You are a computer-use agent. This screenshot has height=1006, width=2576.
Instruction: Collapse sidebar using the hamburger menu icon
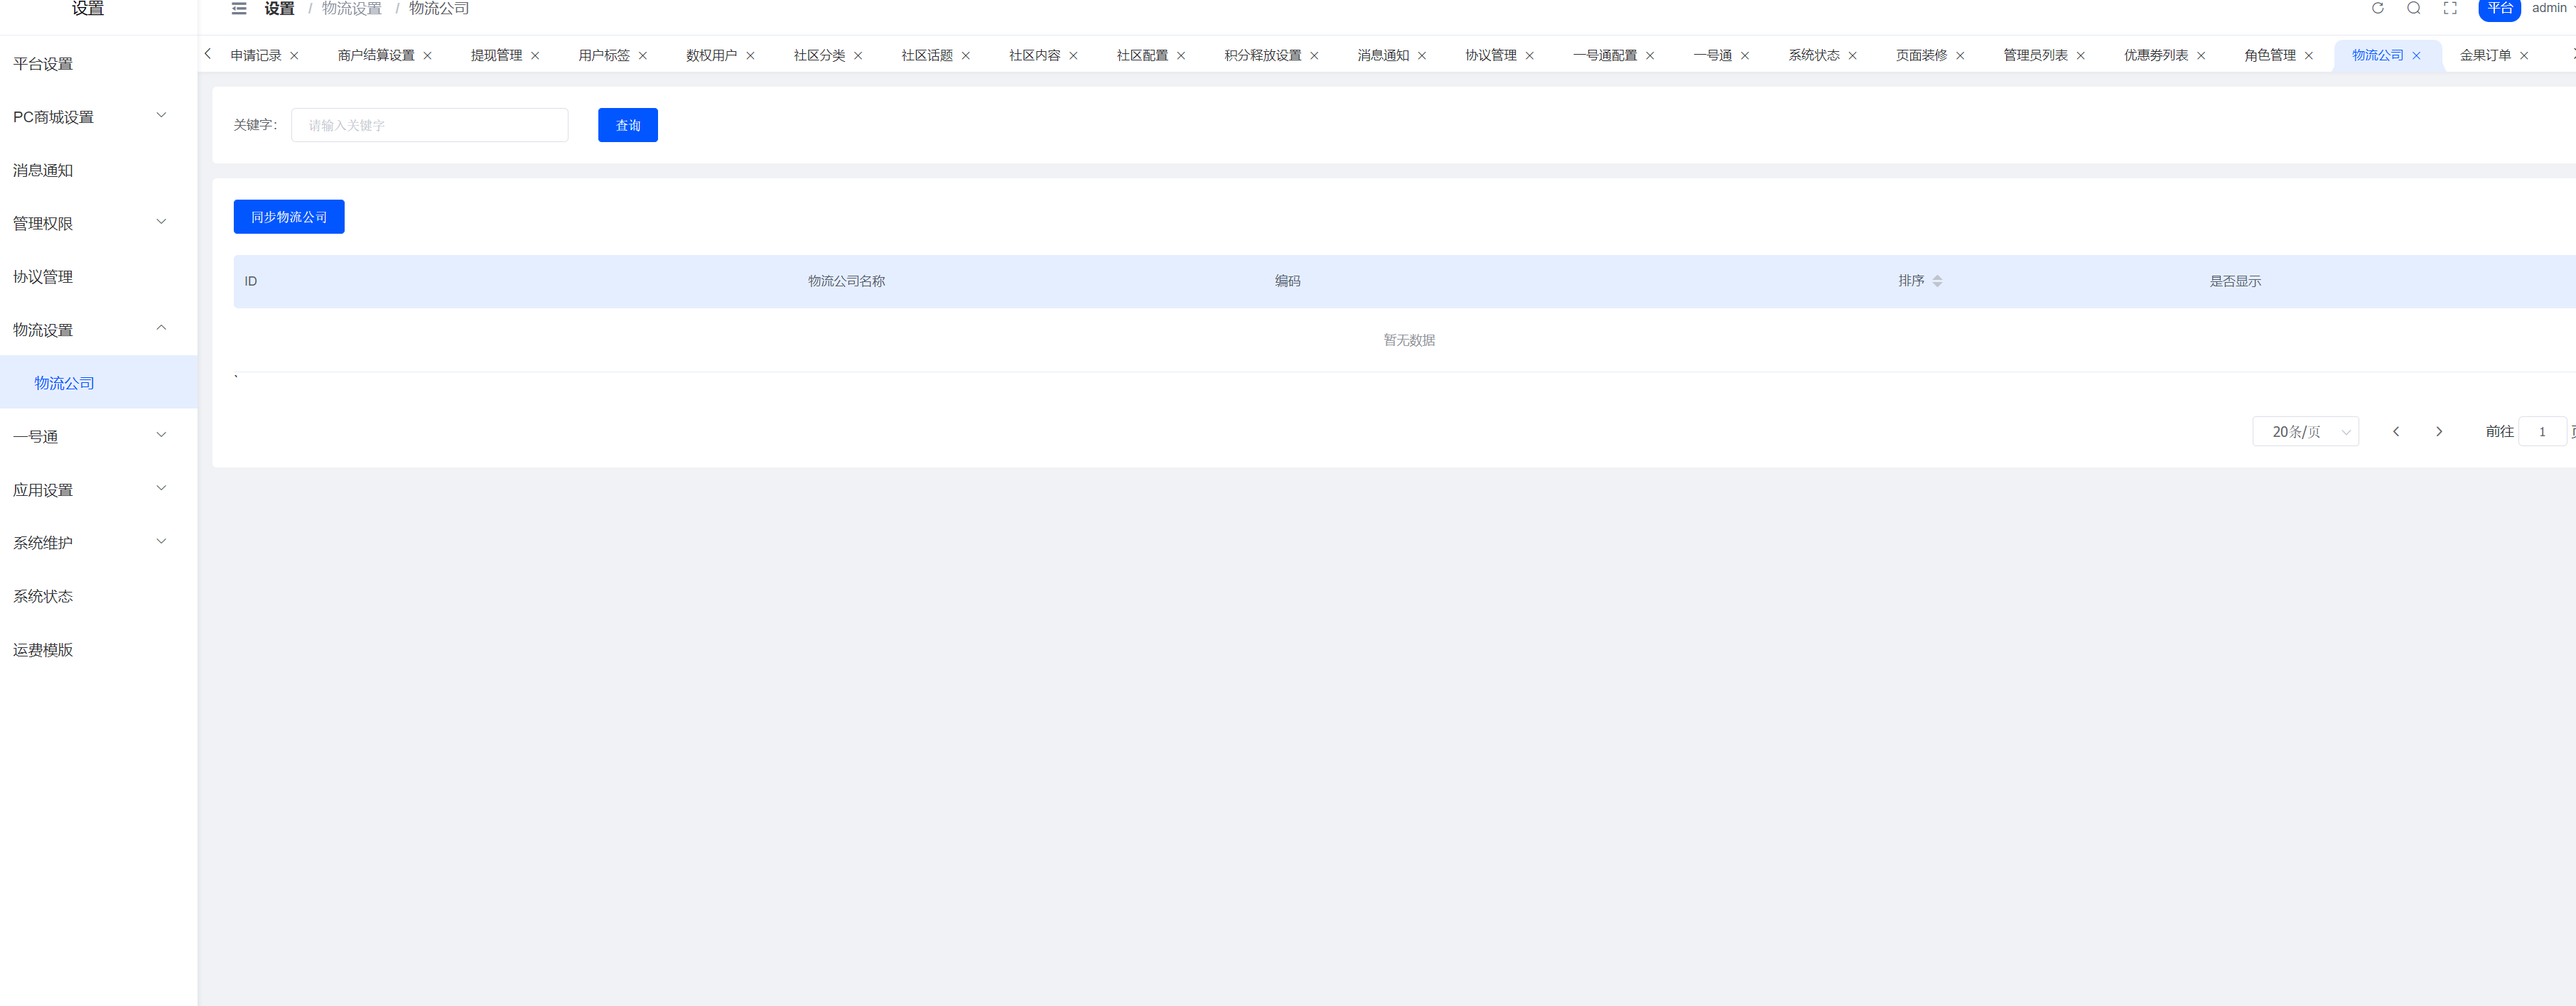tap(239, 8)
